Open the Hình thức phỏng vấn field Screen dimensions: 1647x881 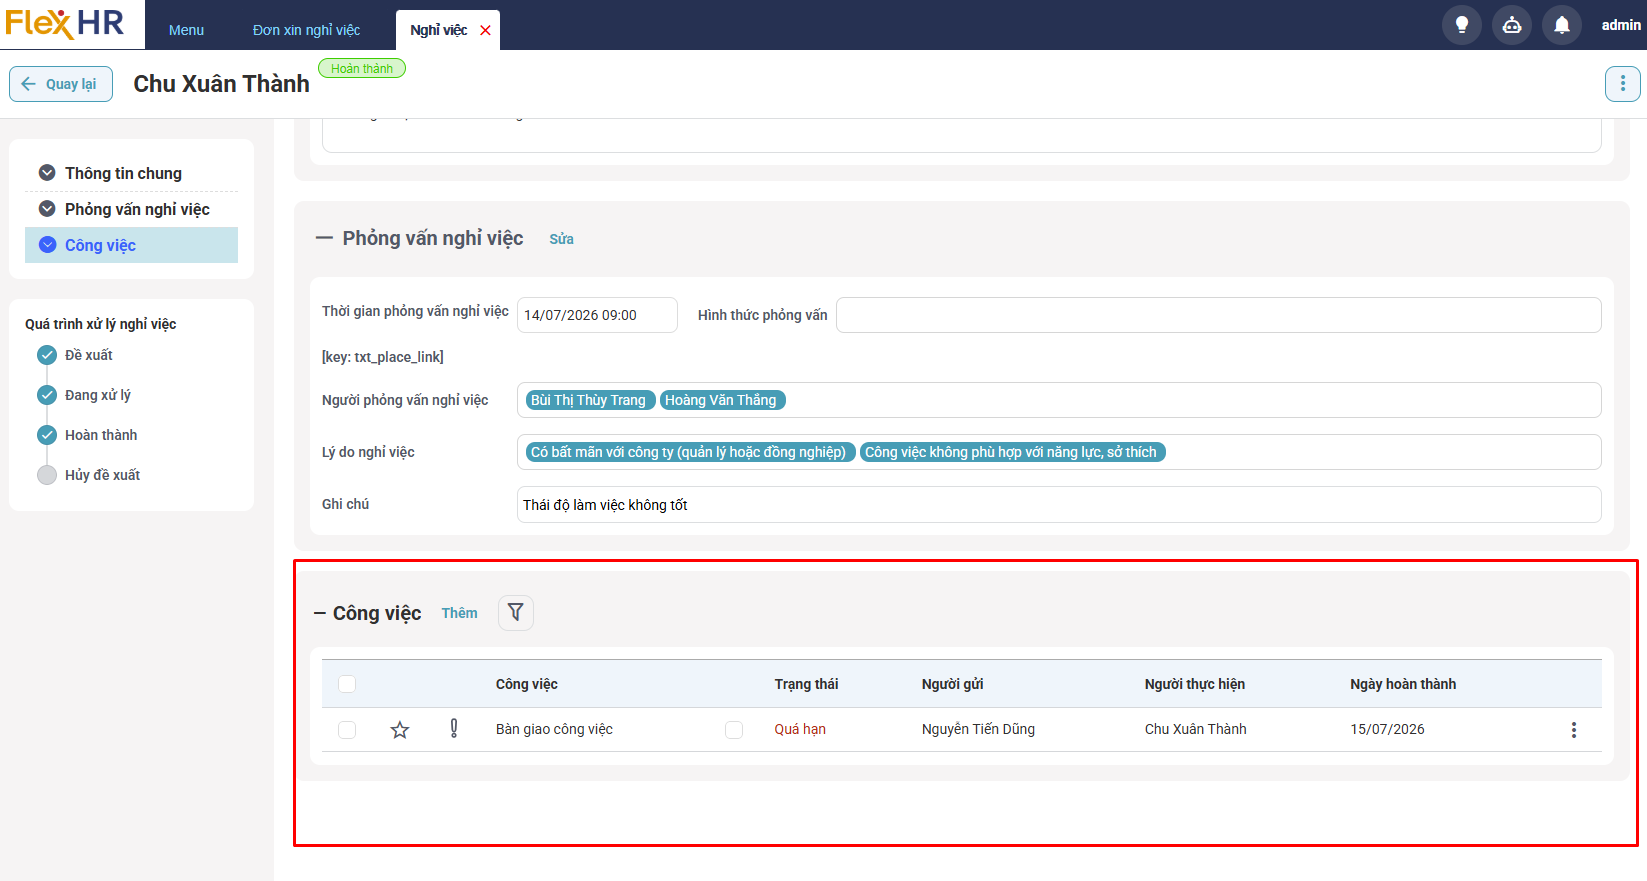pyautogui.click(x=1218, y=315)
